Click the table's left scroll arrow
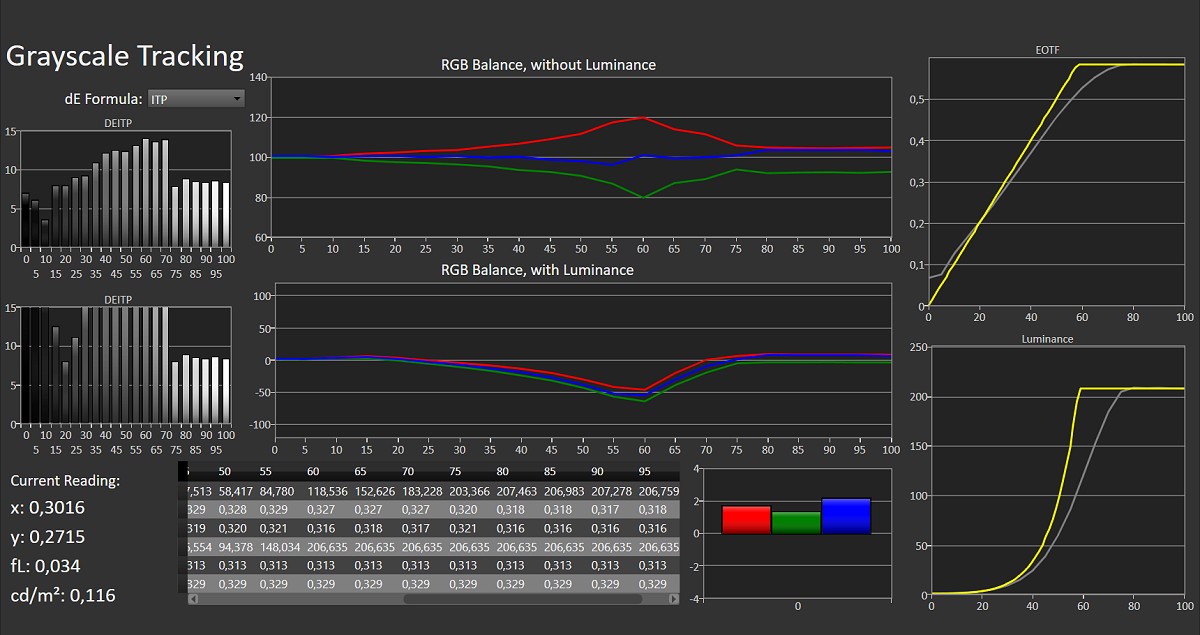Viewport: 1200px width, 635px height. 192,599
